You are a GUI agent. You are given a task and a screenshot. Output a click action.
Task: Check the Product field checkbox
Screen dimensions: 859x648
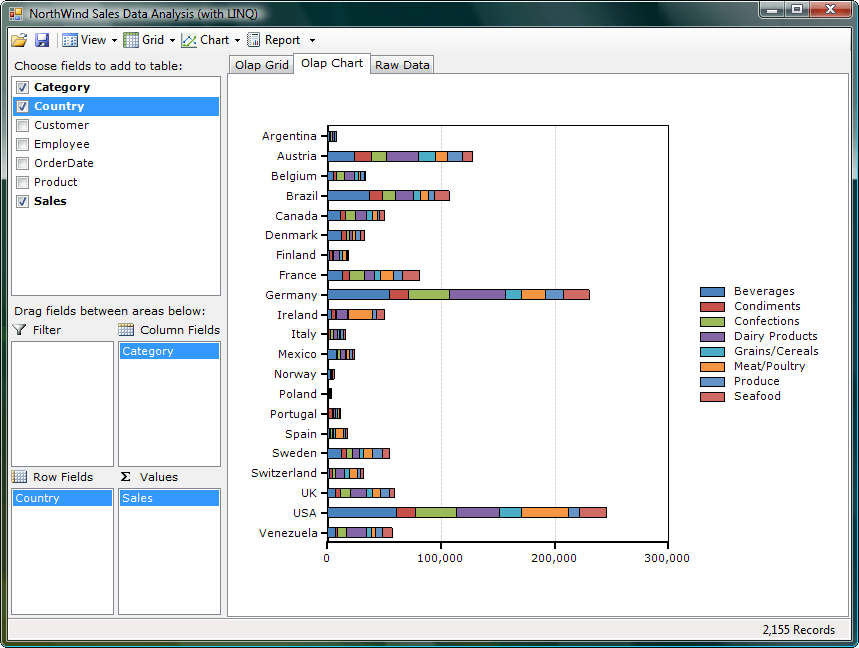click(22, 182)
